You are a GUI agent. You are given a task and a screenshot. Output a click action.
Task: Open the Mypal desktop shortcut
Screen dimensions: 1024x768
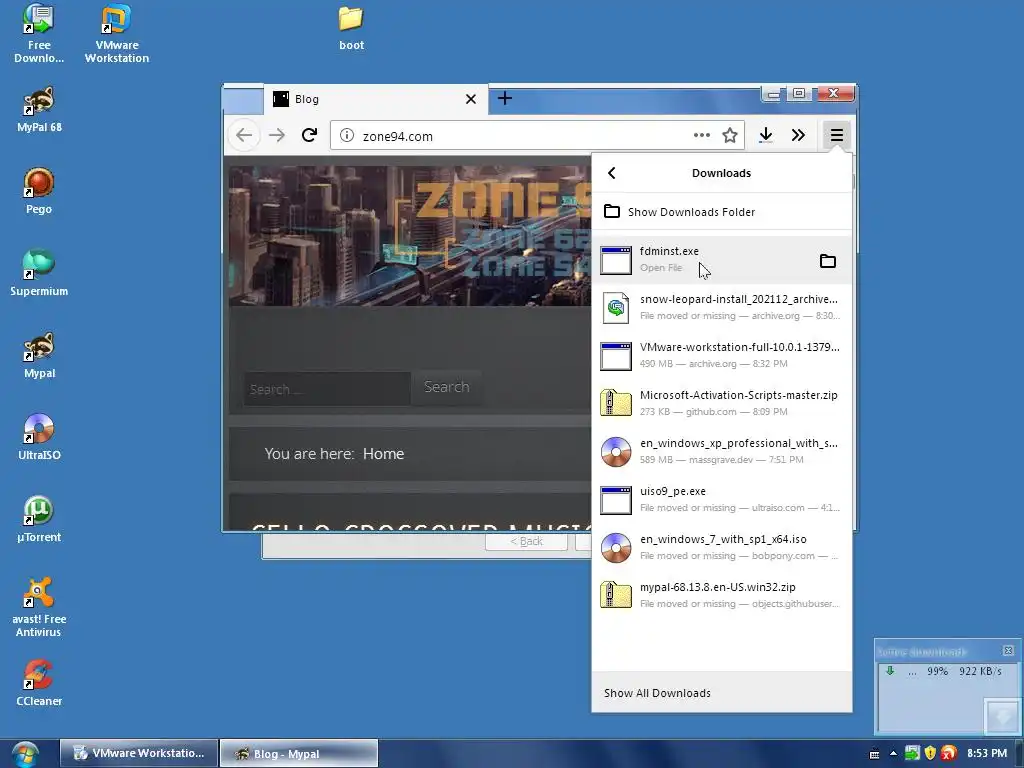(x=39, y=355)
